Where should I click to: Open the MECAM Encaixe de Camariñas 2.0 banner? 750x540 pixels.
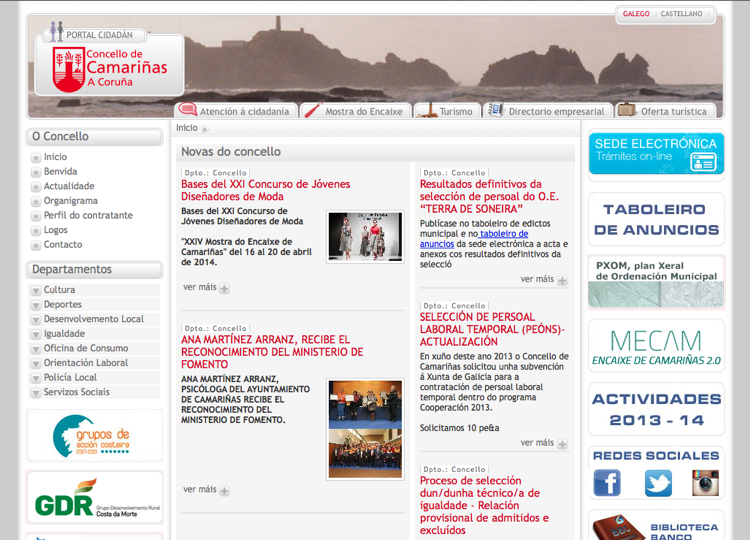656,345
